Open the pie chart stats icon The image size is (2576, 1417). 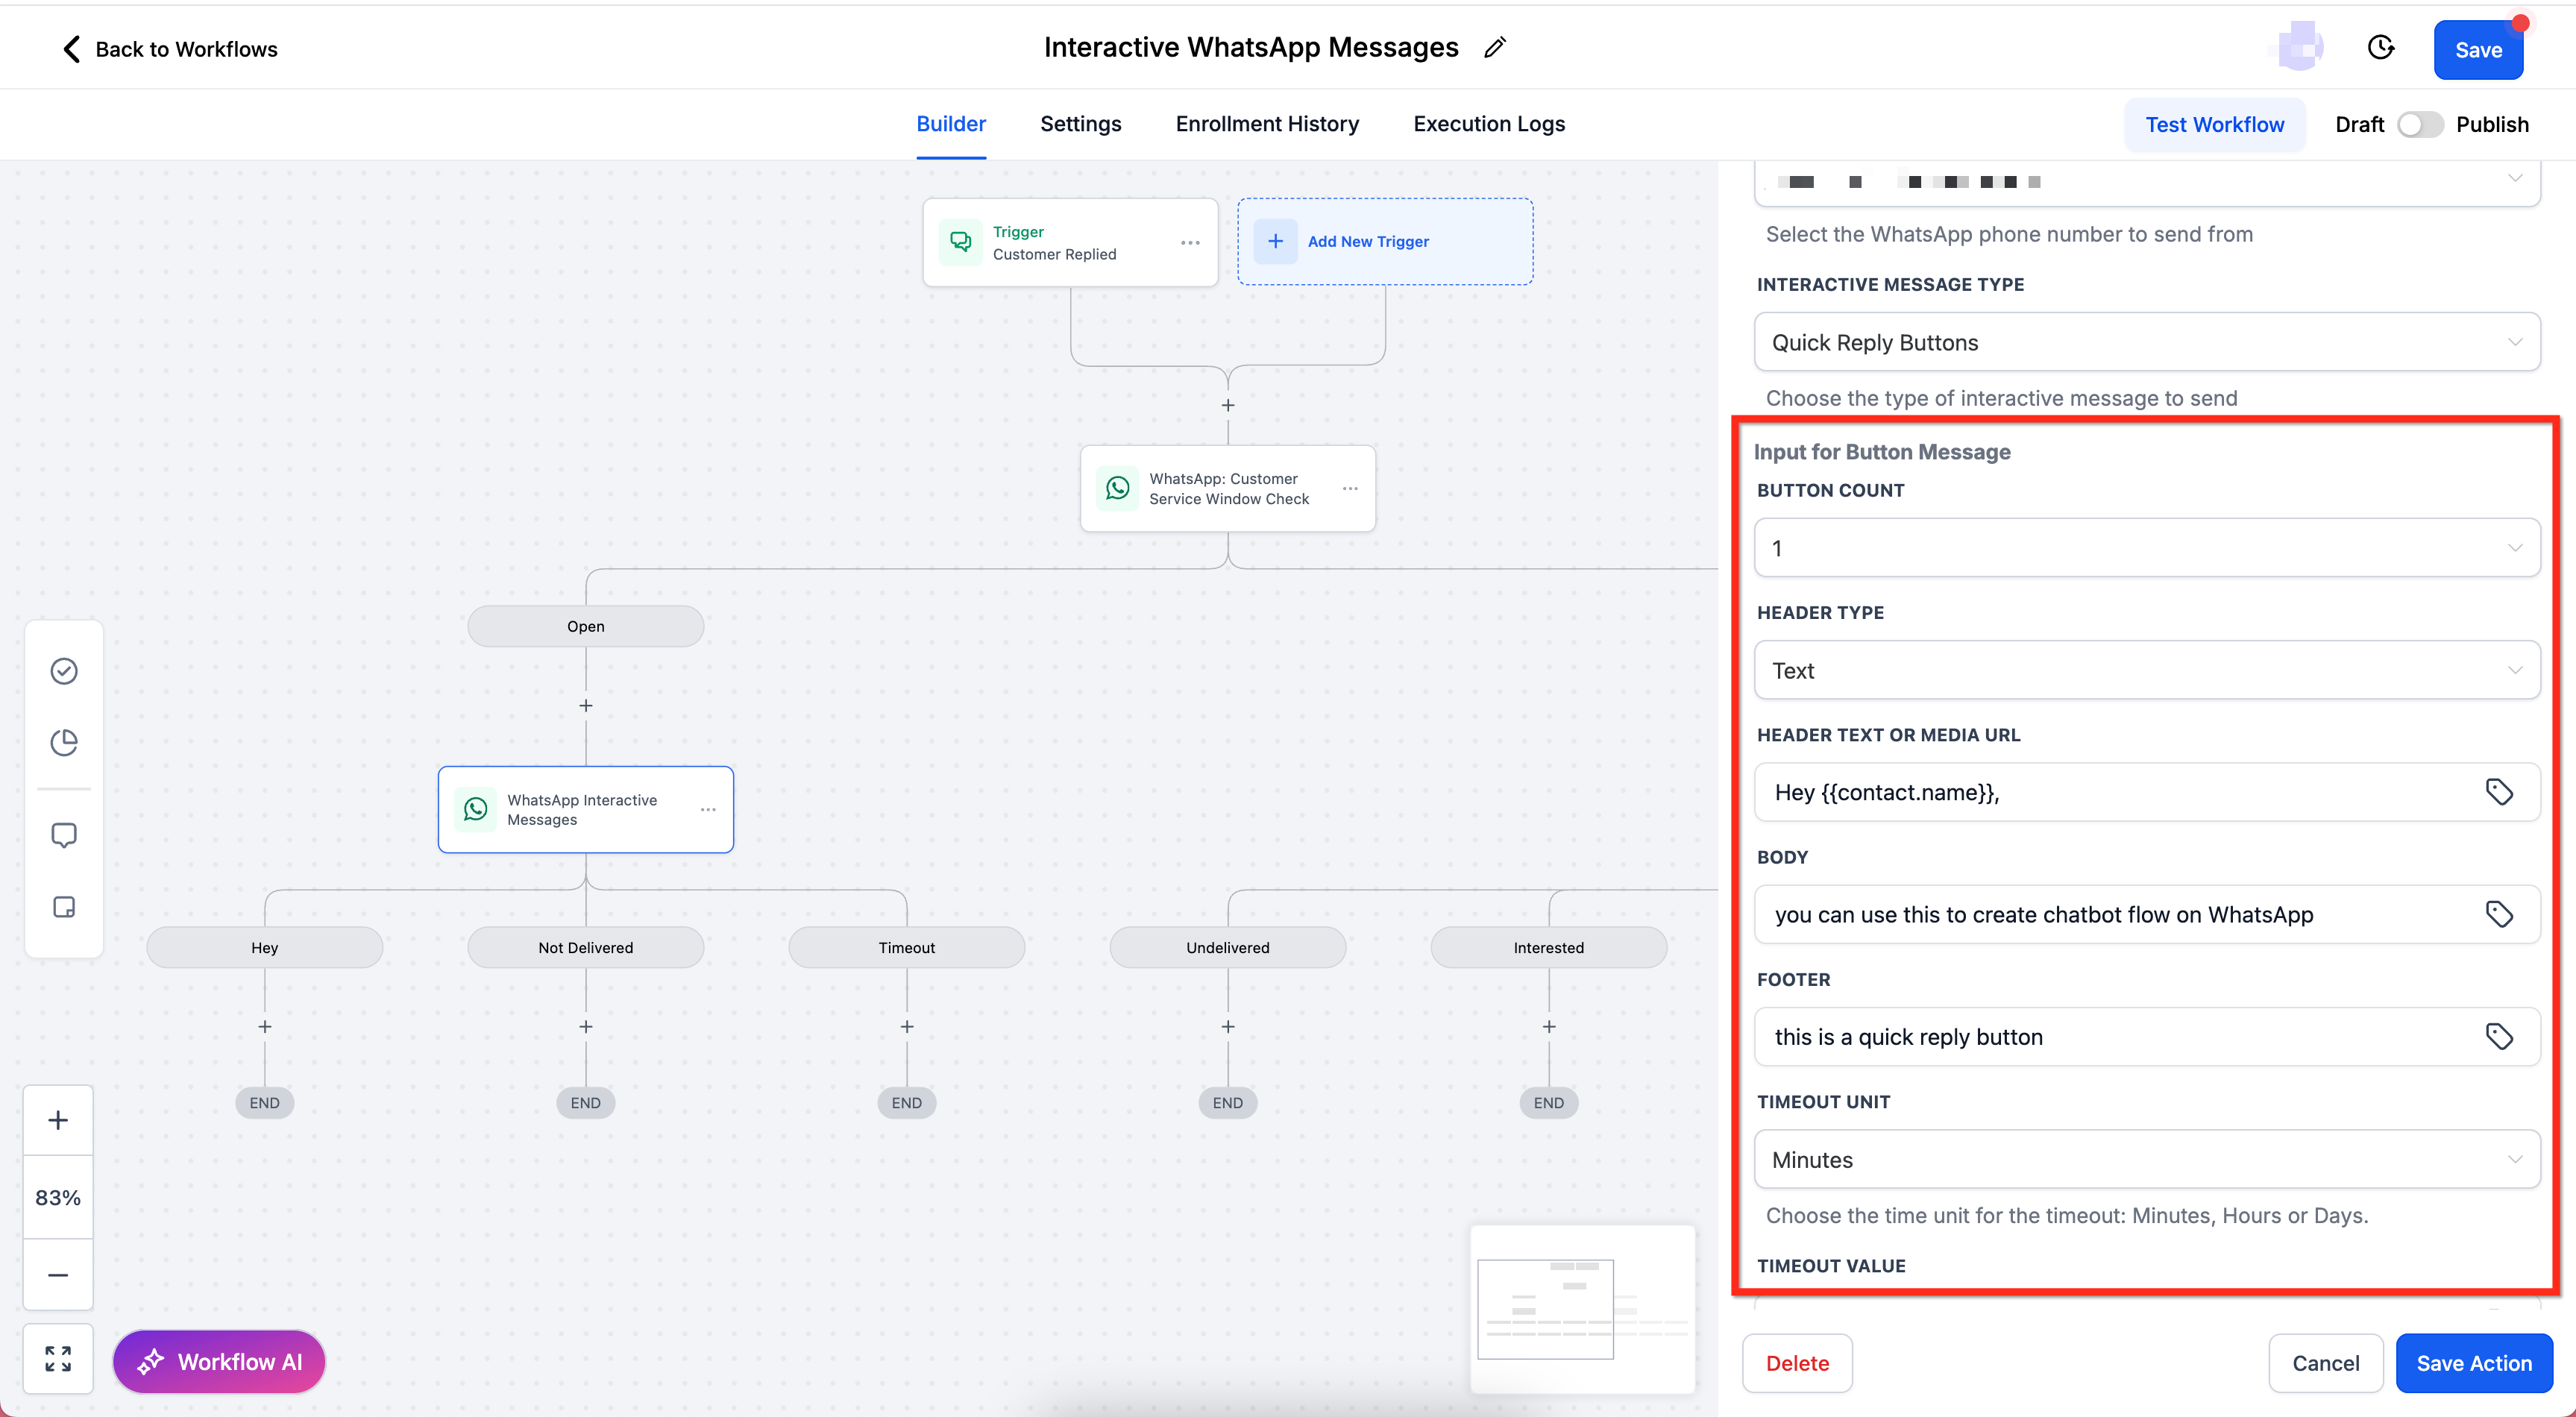64,742
